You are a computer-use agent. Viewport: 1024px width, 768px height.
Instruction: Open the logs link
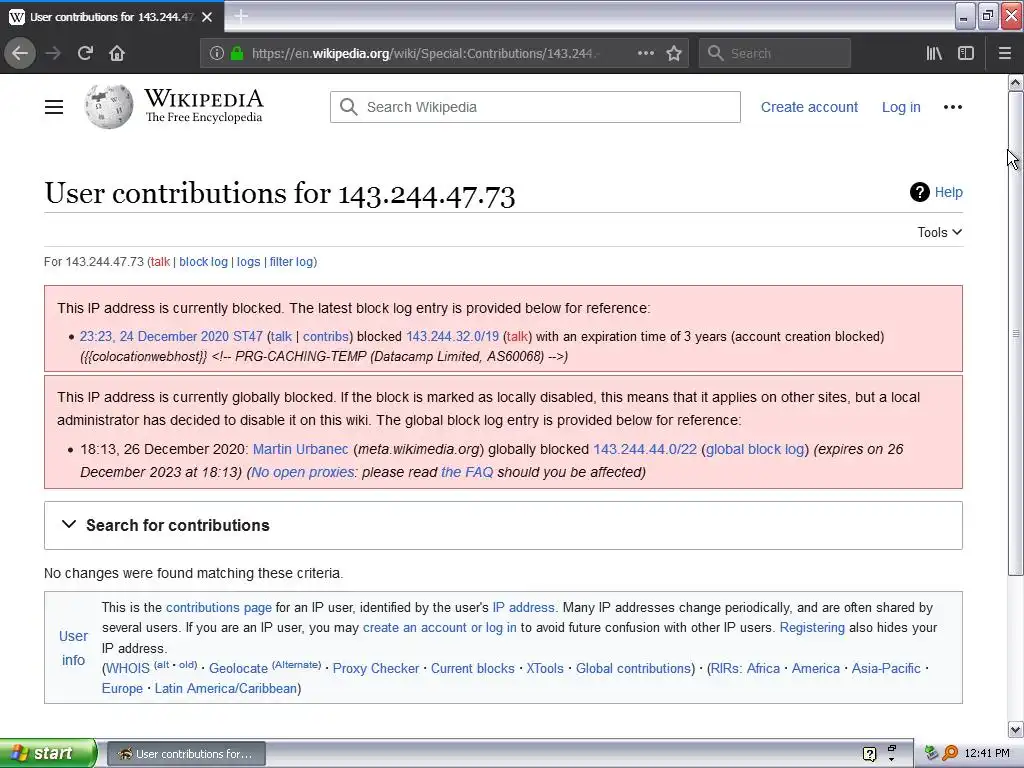tap(248, 262)
